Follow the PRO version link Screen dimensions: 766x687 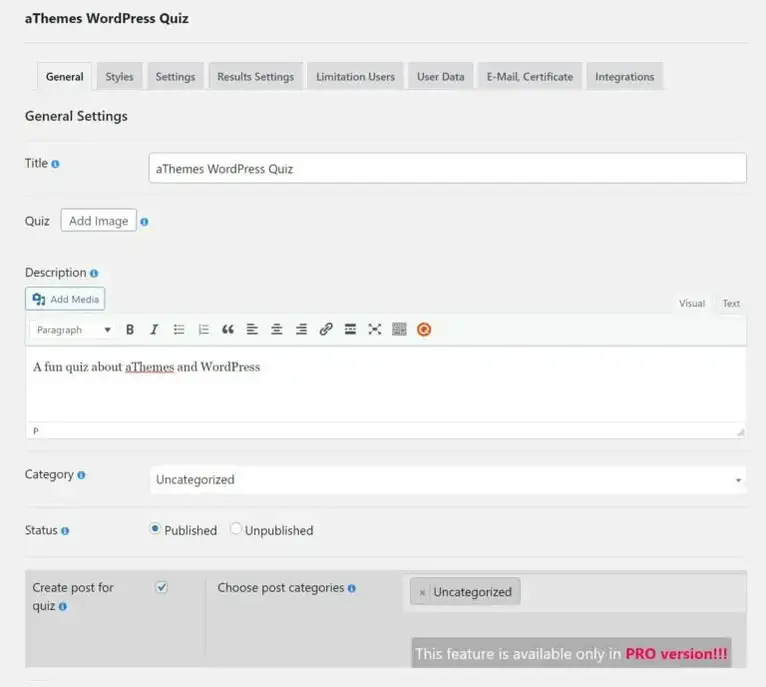(x=676, y=654)
